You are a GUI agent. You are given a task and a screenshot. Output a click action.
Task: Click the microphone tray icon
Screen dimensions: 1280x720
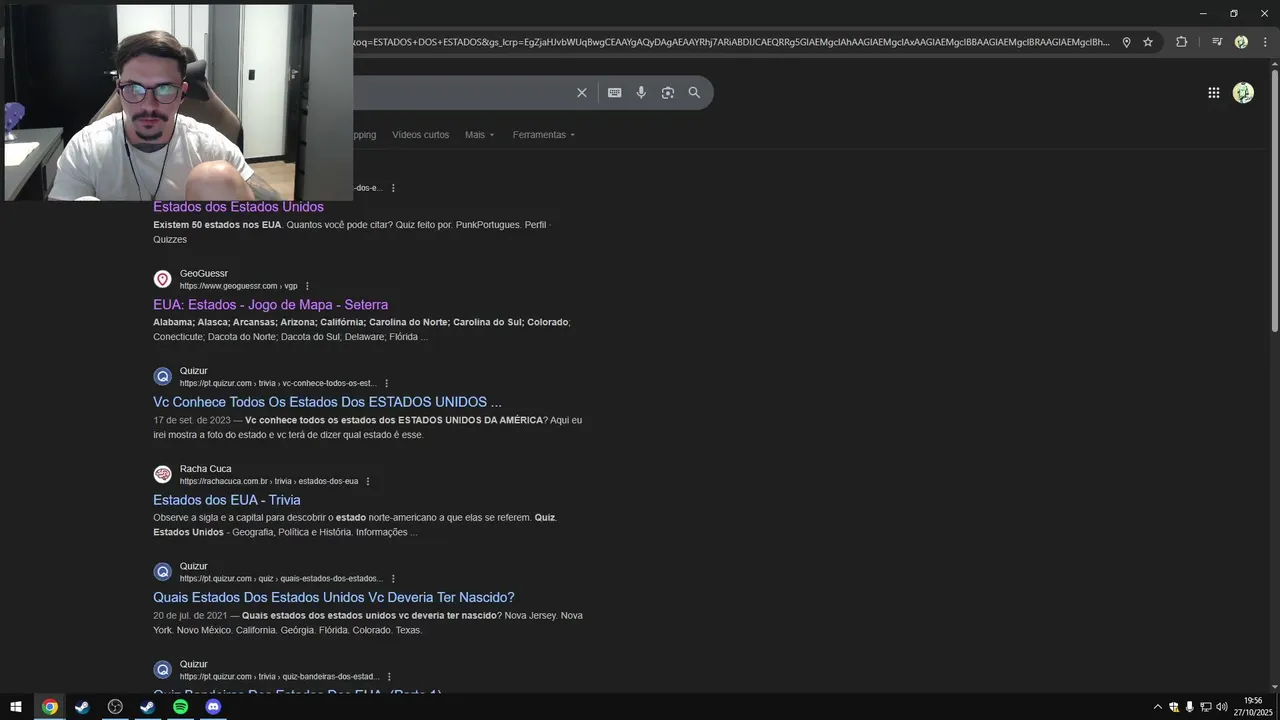coord(1189,707)
